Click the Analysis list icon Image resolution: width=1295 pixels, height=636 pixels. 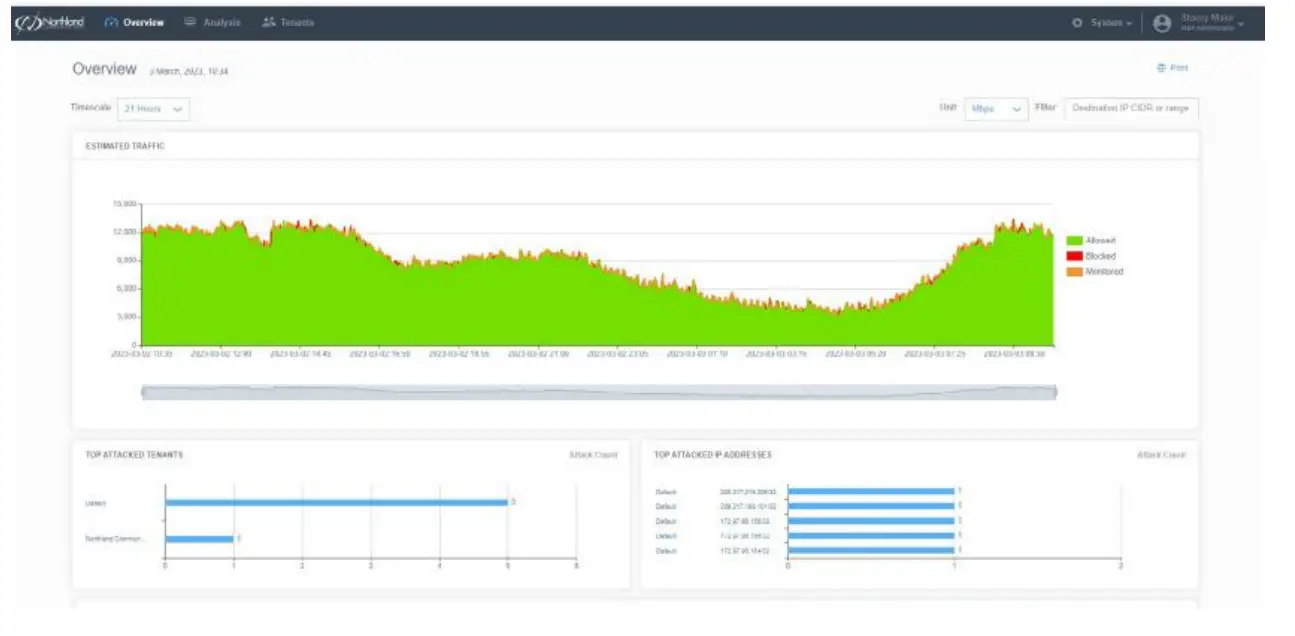coord(190,22)
